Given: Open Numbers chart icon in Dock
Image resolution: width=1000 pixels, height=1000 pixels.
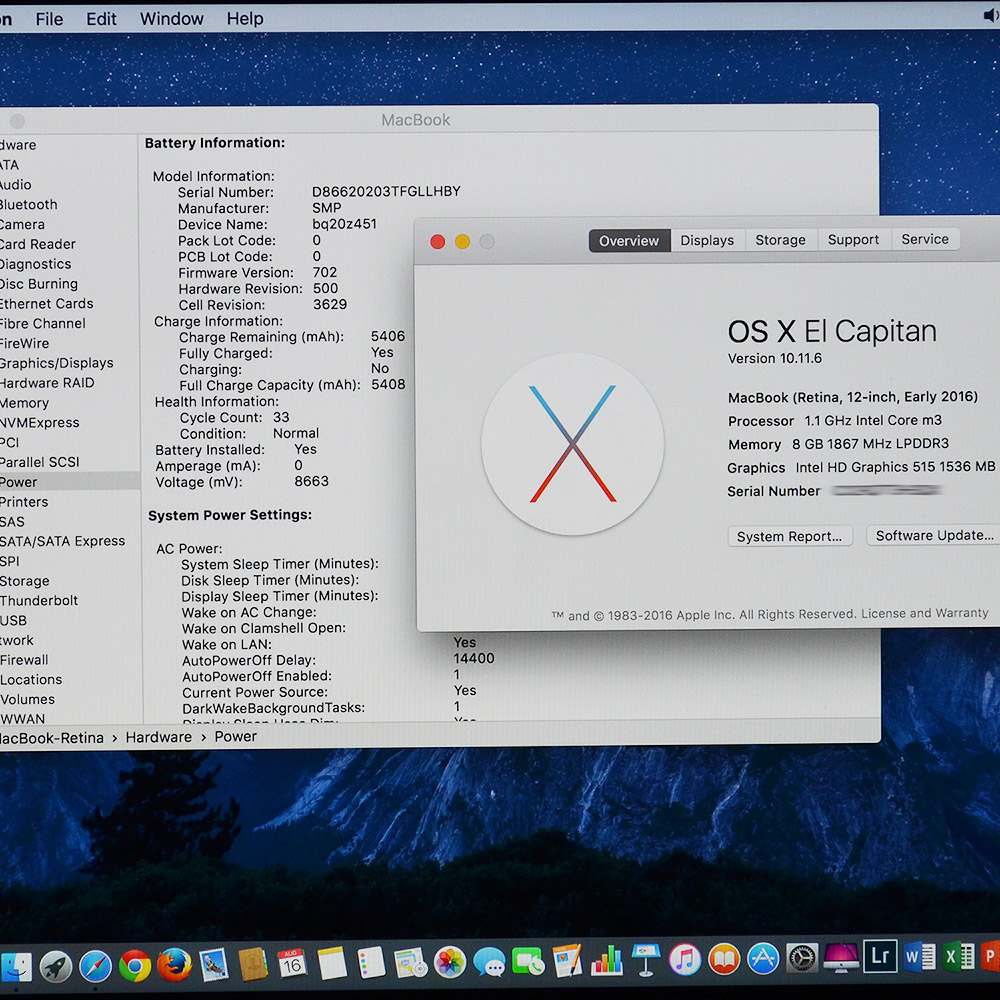Looking at the screenshot, I should tap(607, 960).
